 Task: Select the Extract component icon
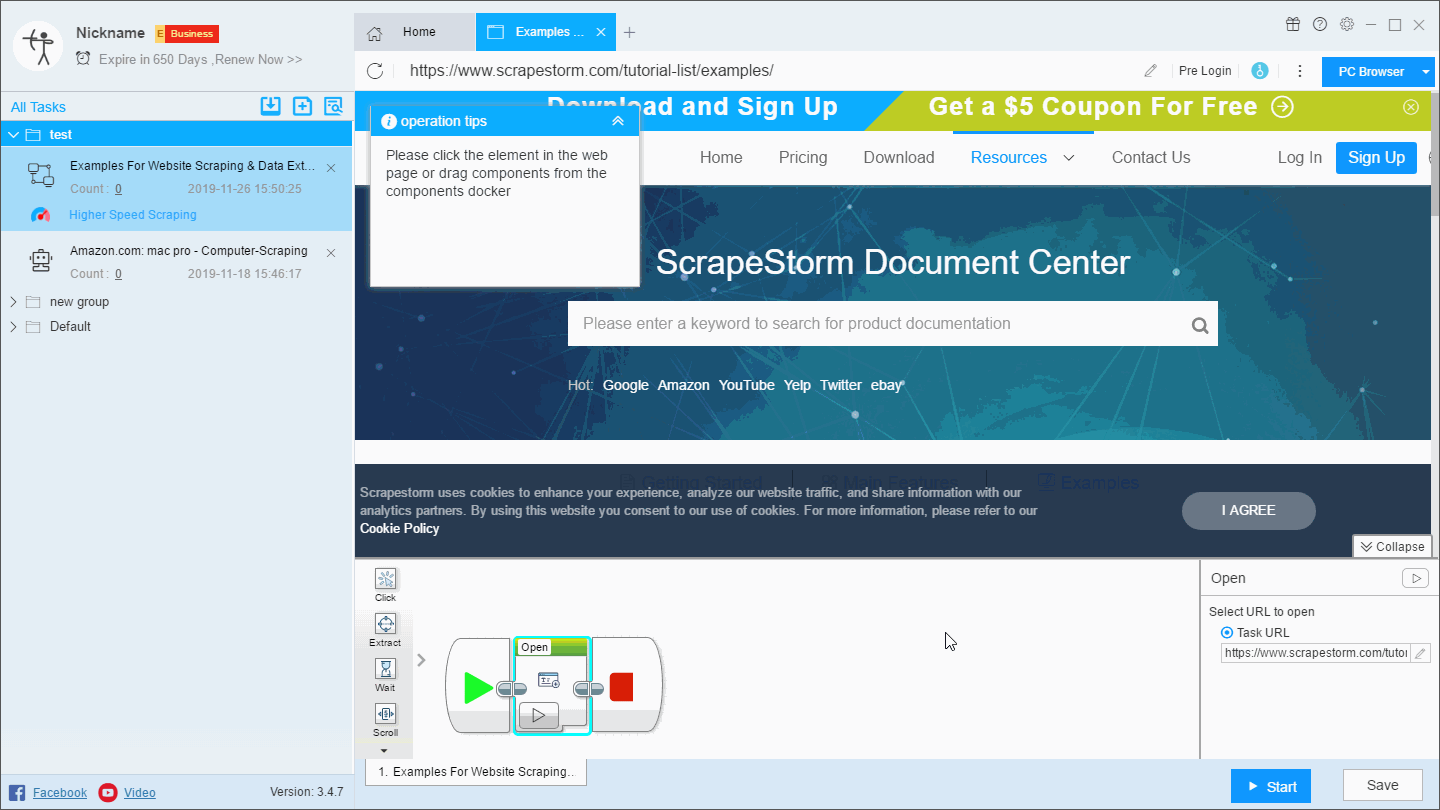[385, 625]
